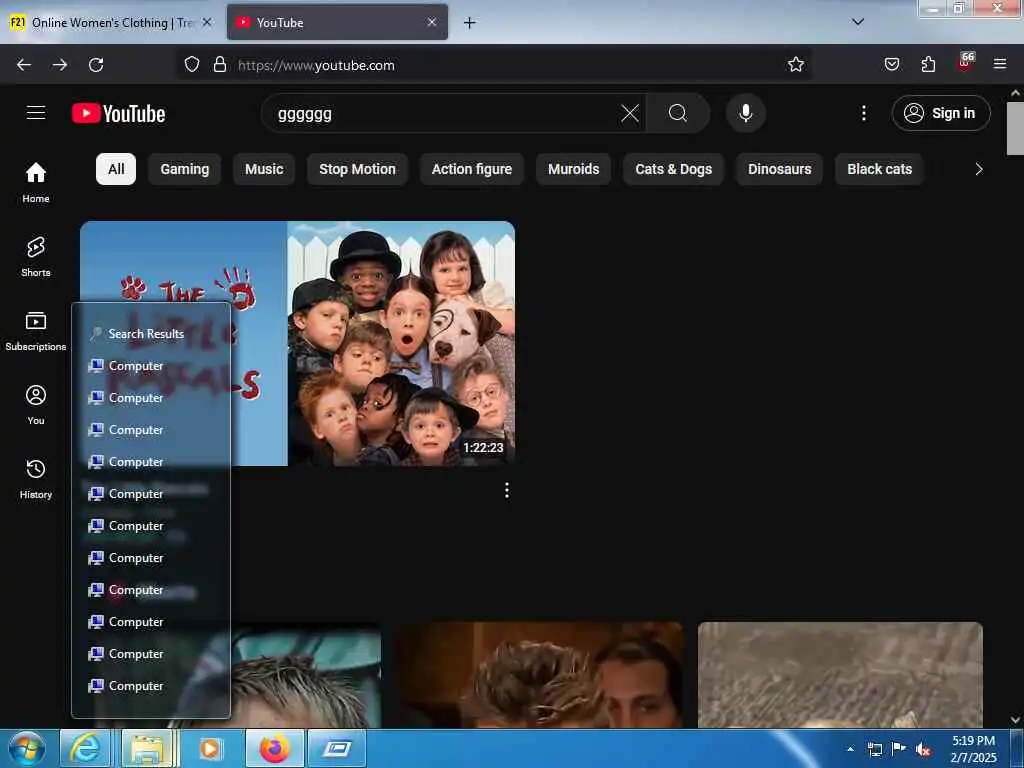The height and width of the screenshot is (768, 1024).
Task: Go back with the browser back arrow
Action: click(x=24, y=65)
